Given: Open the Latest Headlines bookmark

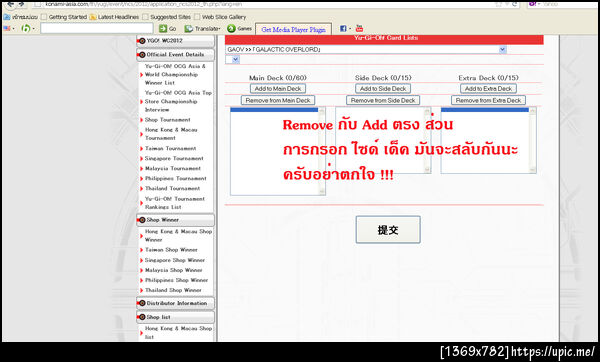Looking at the screenshot, I should [114, 17].
